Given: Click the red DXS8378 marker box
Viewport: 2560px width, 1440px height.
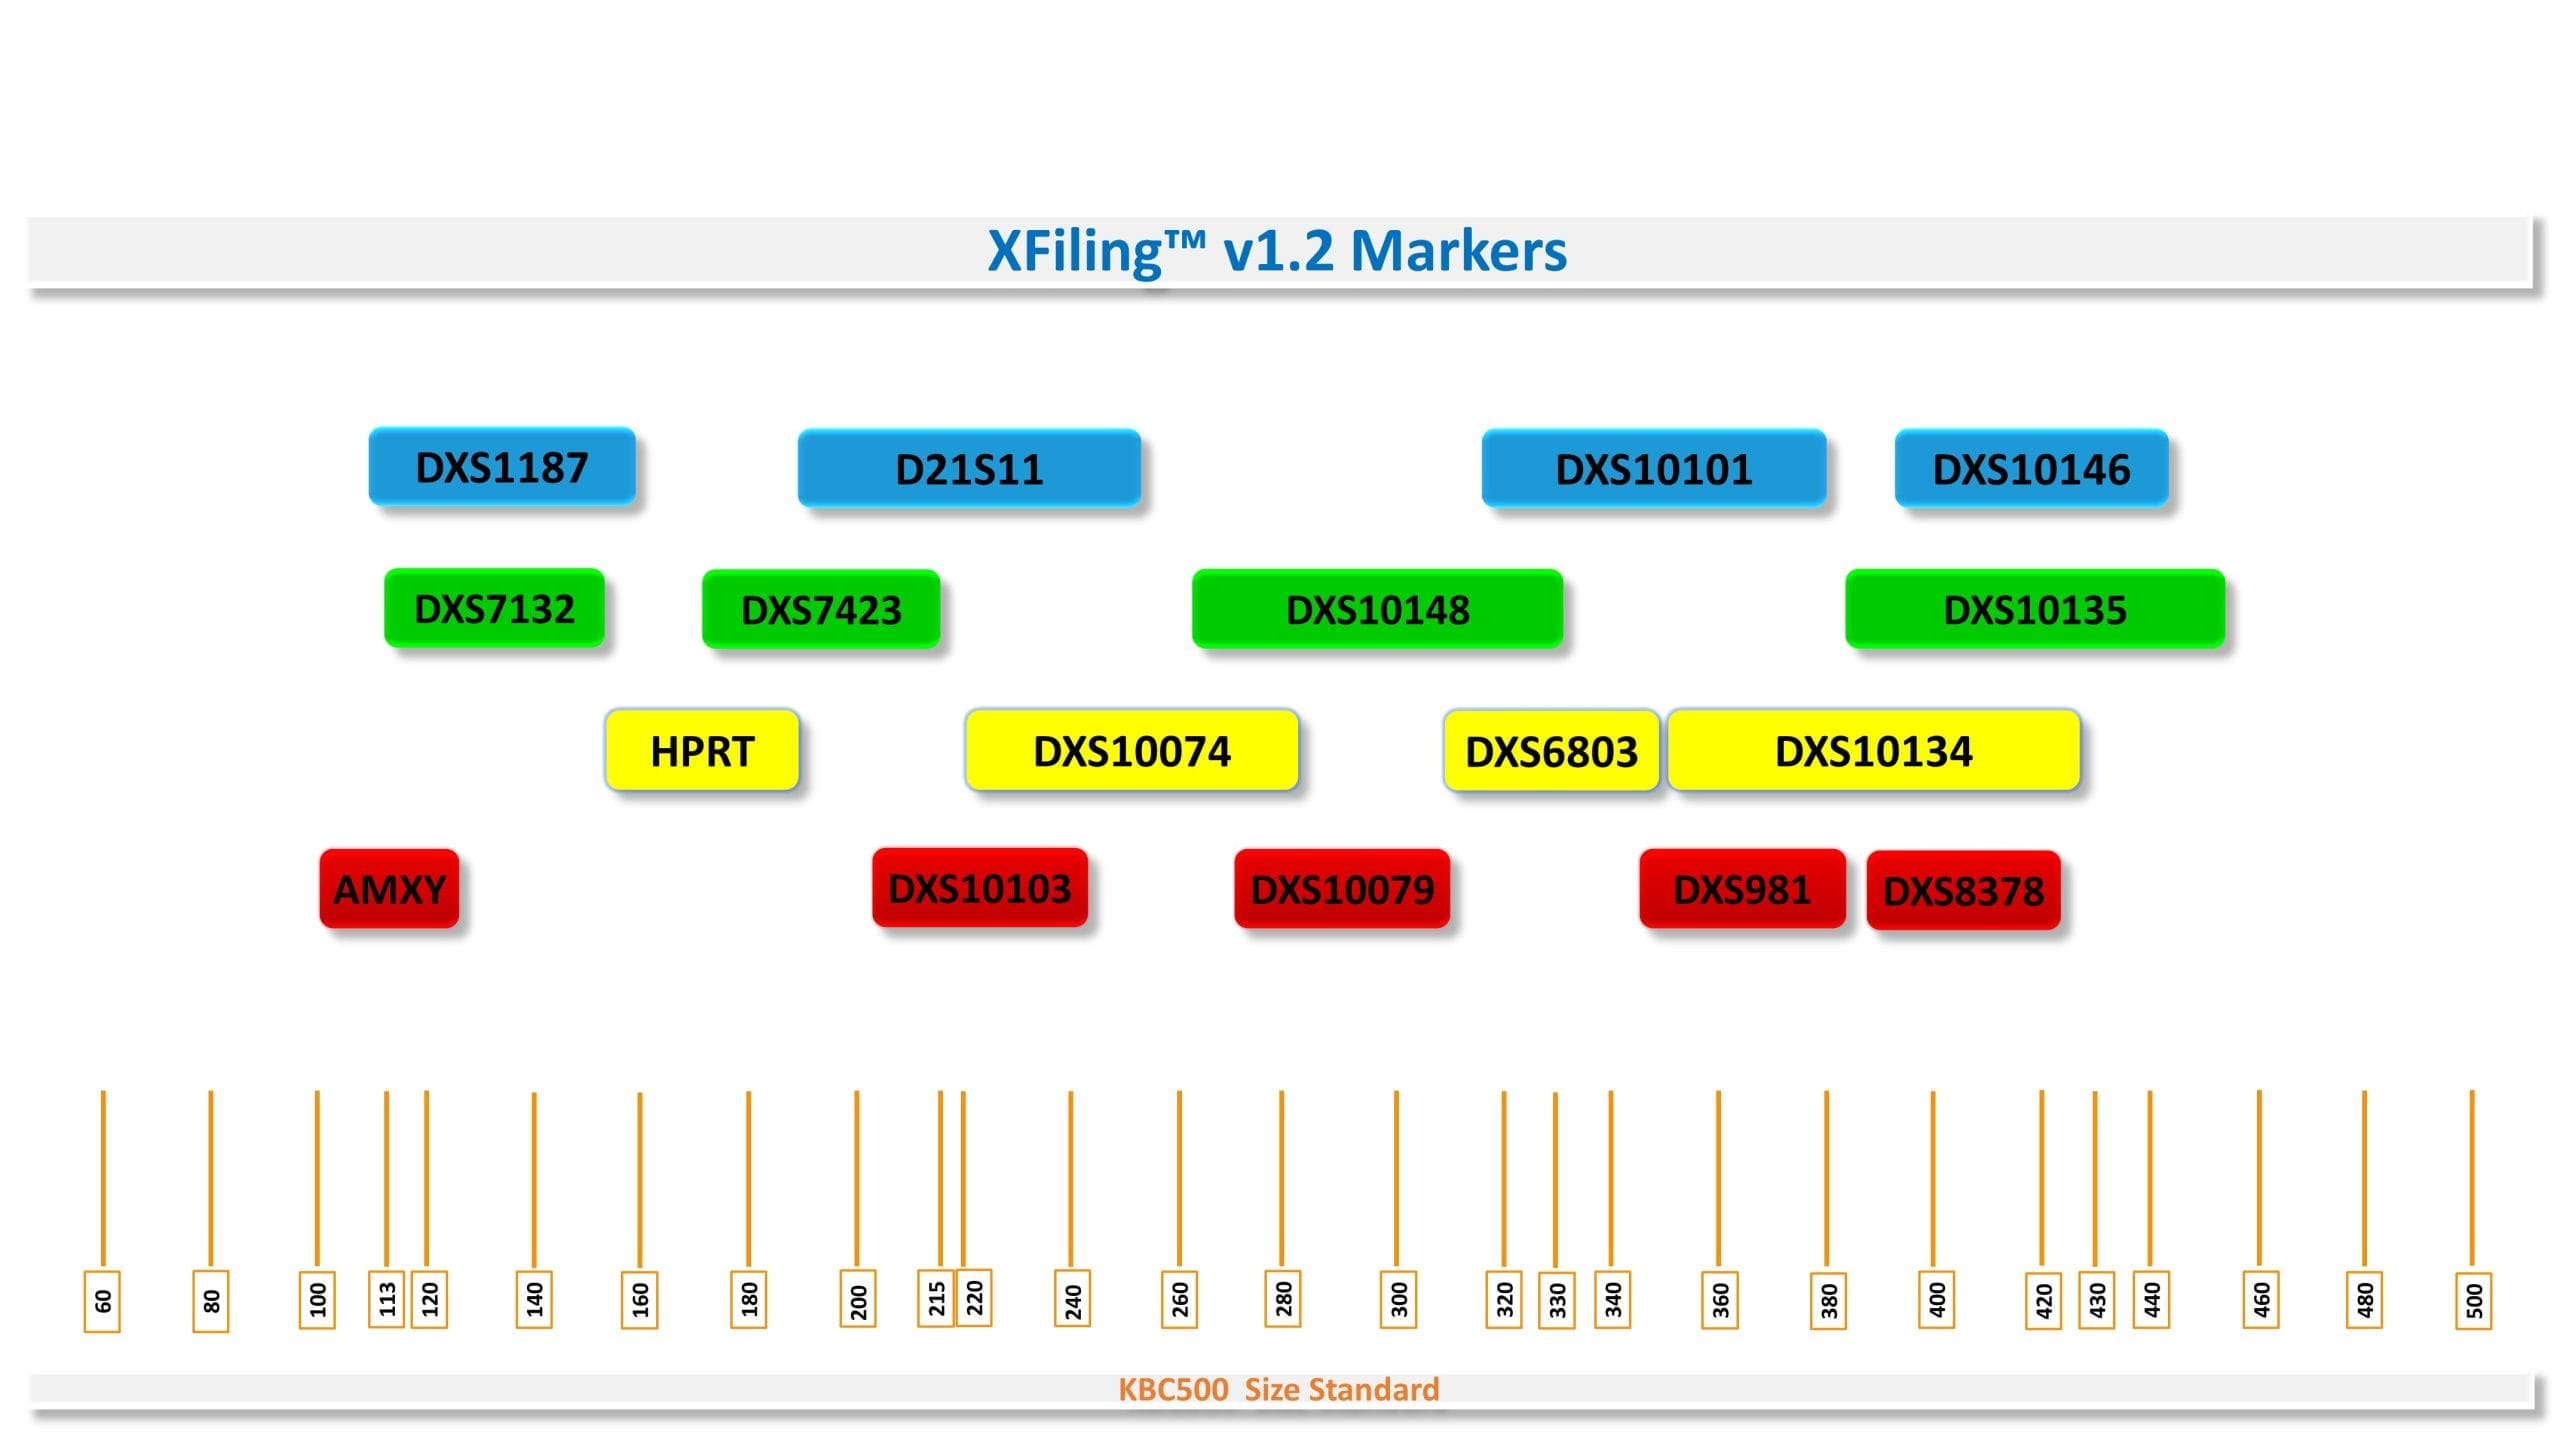Looking at the screenshot, I should point(1963,891).
